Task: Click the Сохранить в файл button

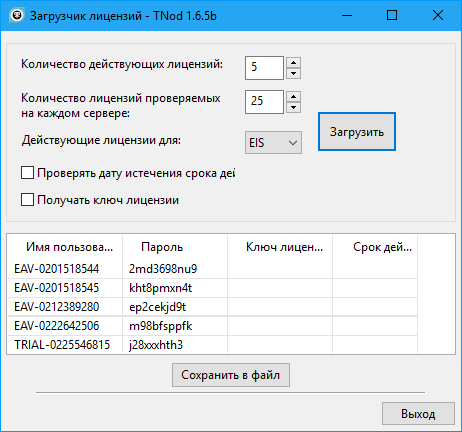Action: (231, 375)
